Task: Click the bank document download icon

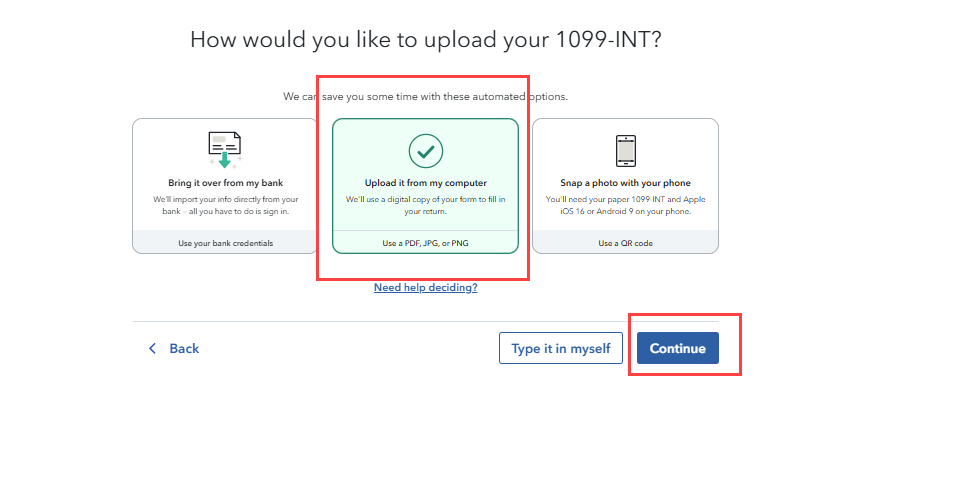Action: 225,150
